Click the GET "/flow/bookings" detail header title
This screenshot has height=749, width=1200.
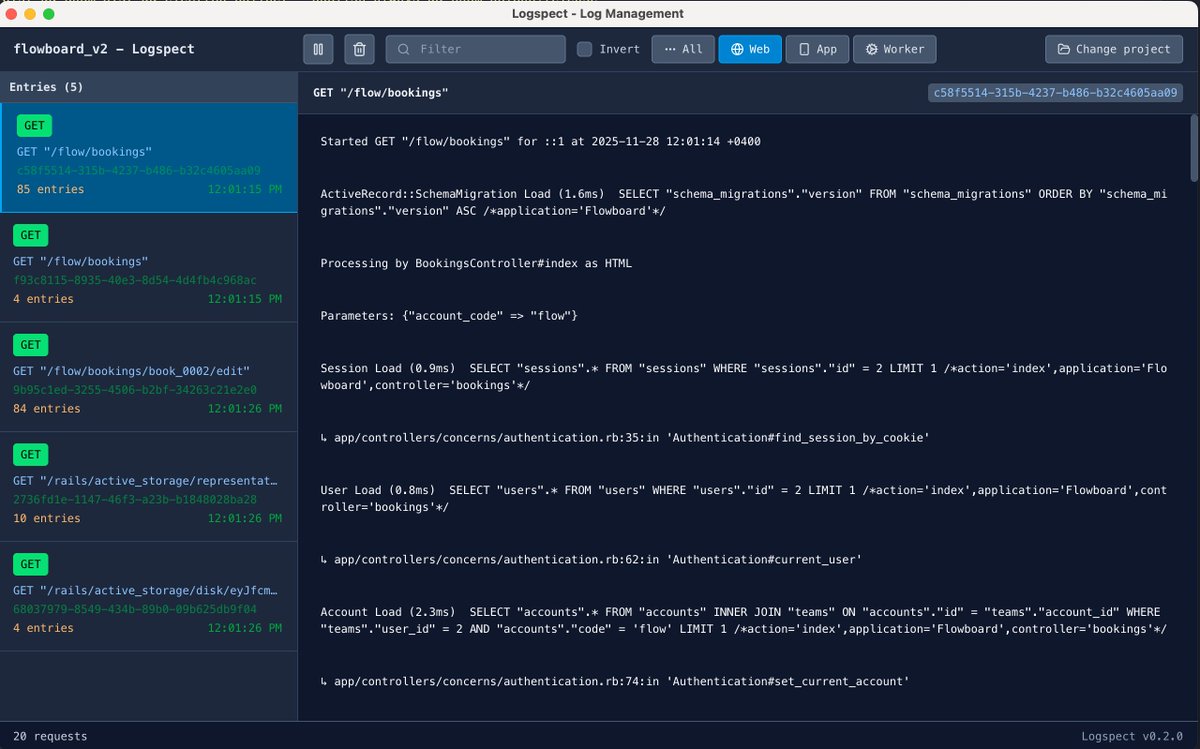tap(380, 93)
